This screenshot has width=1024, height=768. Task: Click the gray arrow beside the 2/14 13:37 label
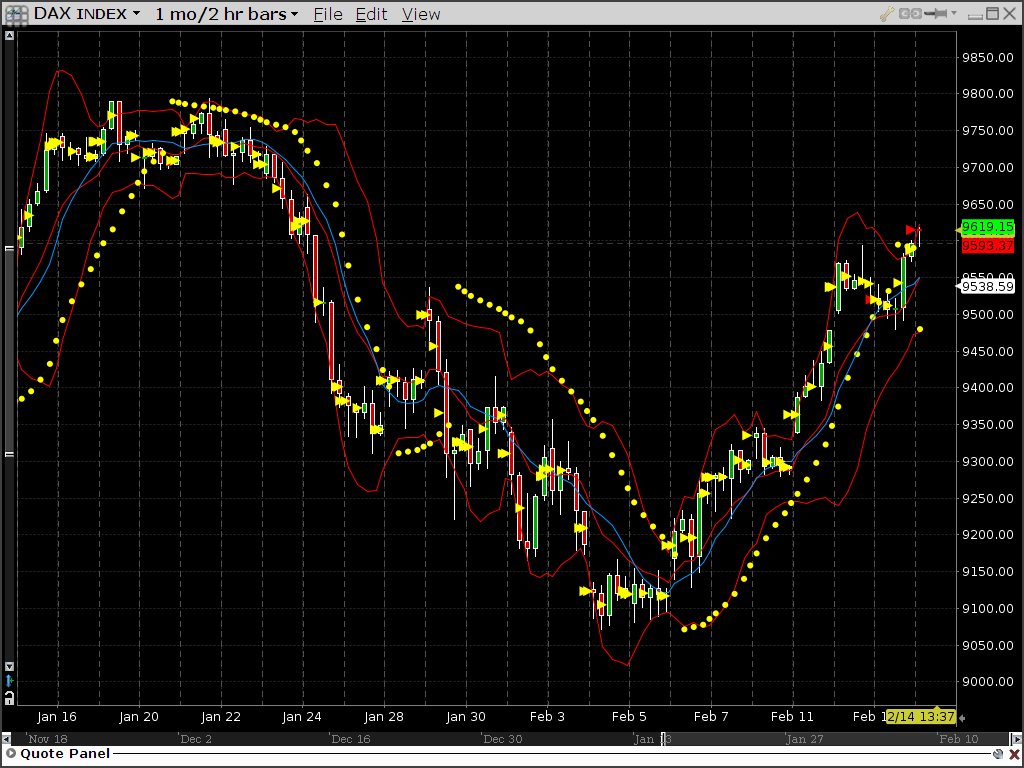[962, 717]
